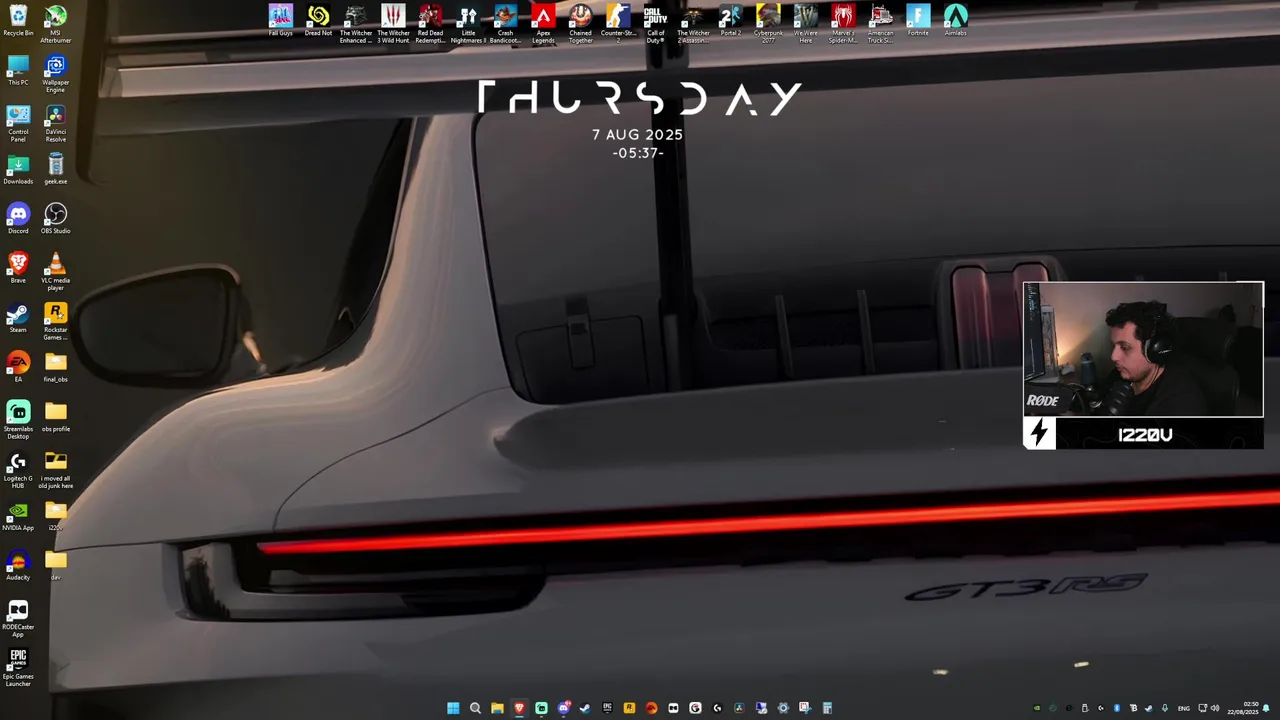
Task: Select Cyberpunk 2077 desktop shortcut
Action: click(x=768, y=24)
